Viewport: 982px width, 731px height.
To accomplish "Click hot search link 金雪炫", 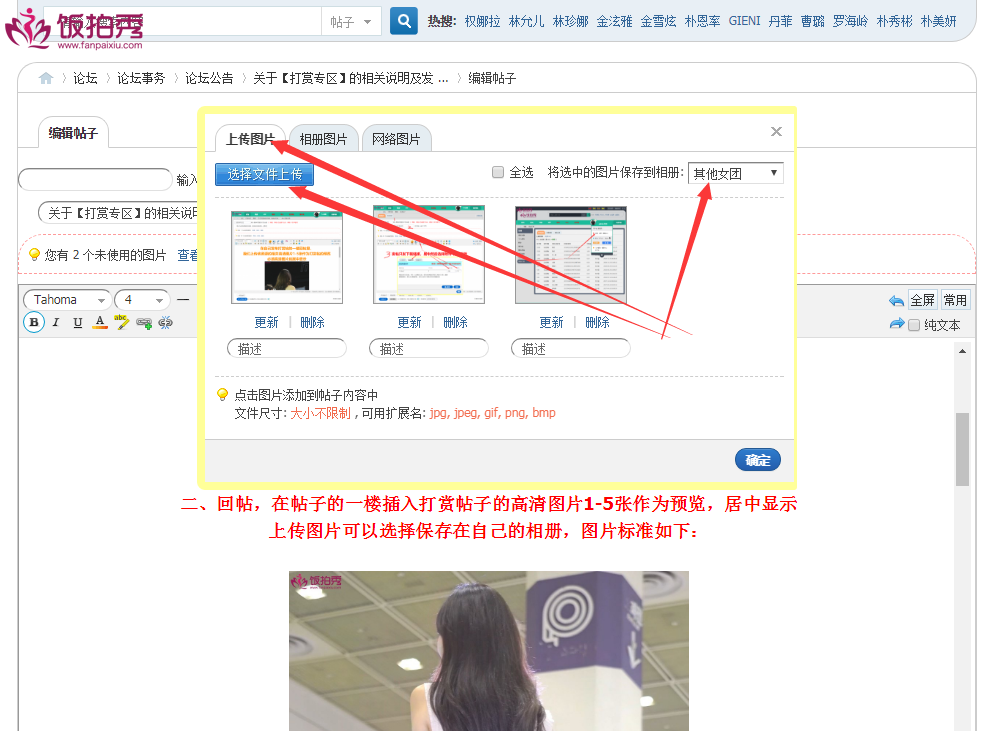I will (x=658, y=21).
